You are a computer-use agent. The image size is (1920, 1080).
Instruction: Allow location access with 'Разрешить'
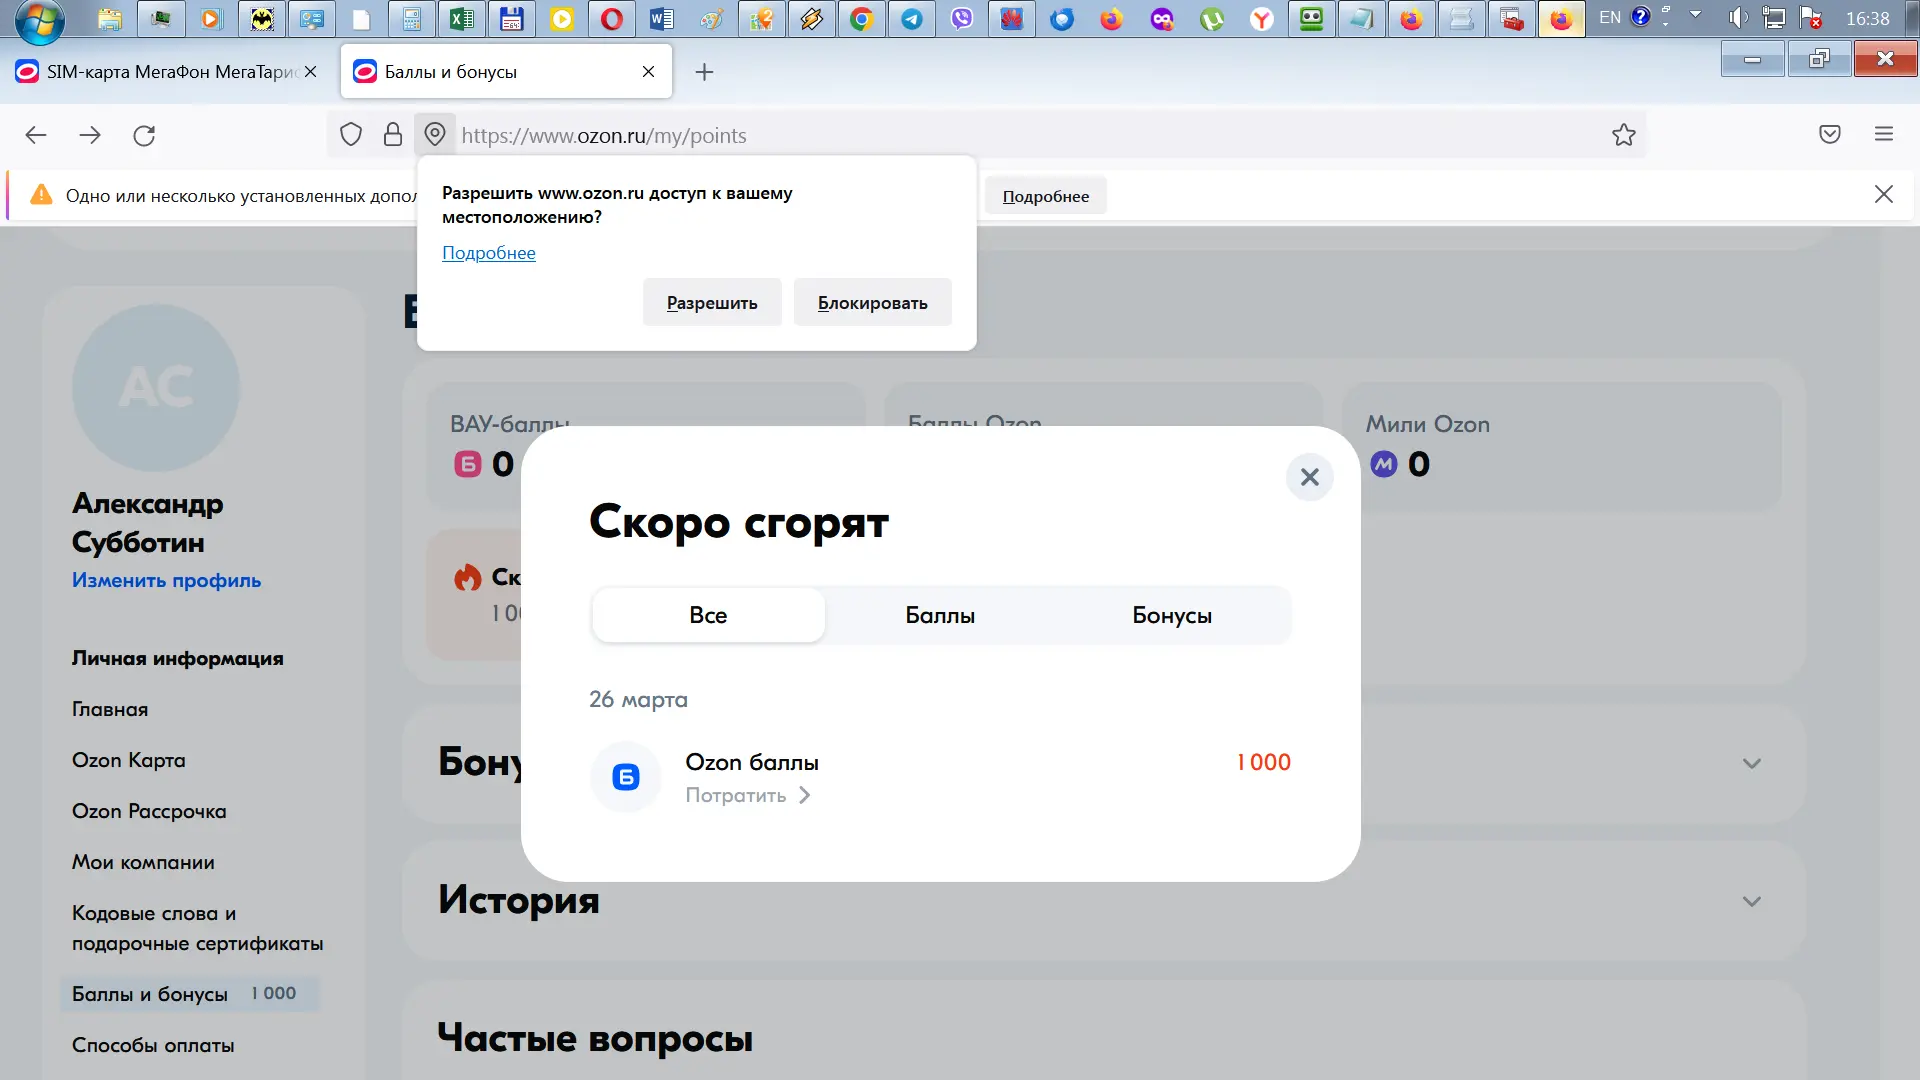(x=712, y=302)
